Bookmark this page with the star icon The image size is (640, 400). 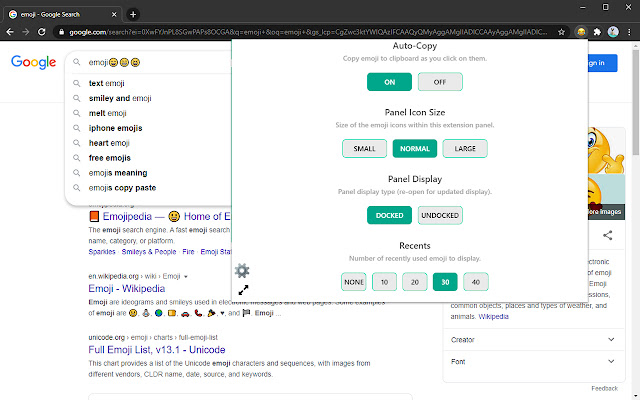[x=562, y=32]
